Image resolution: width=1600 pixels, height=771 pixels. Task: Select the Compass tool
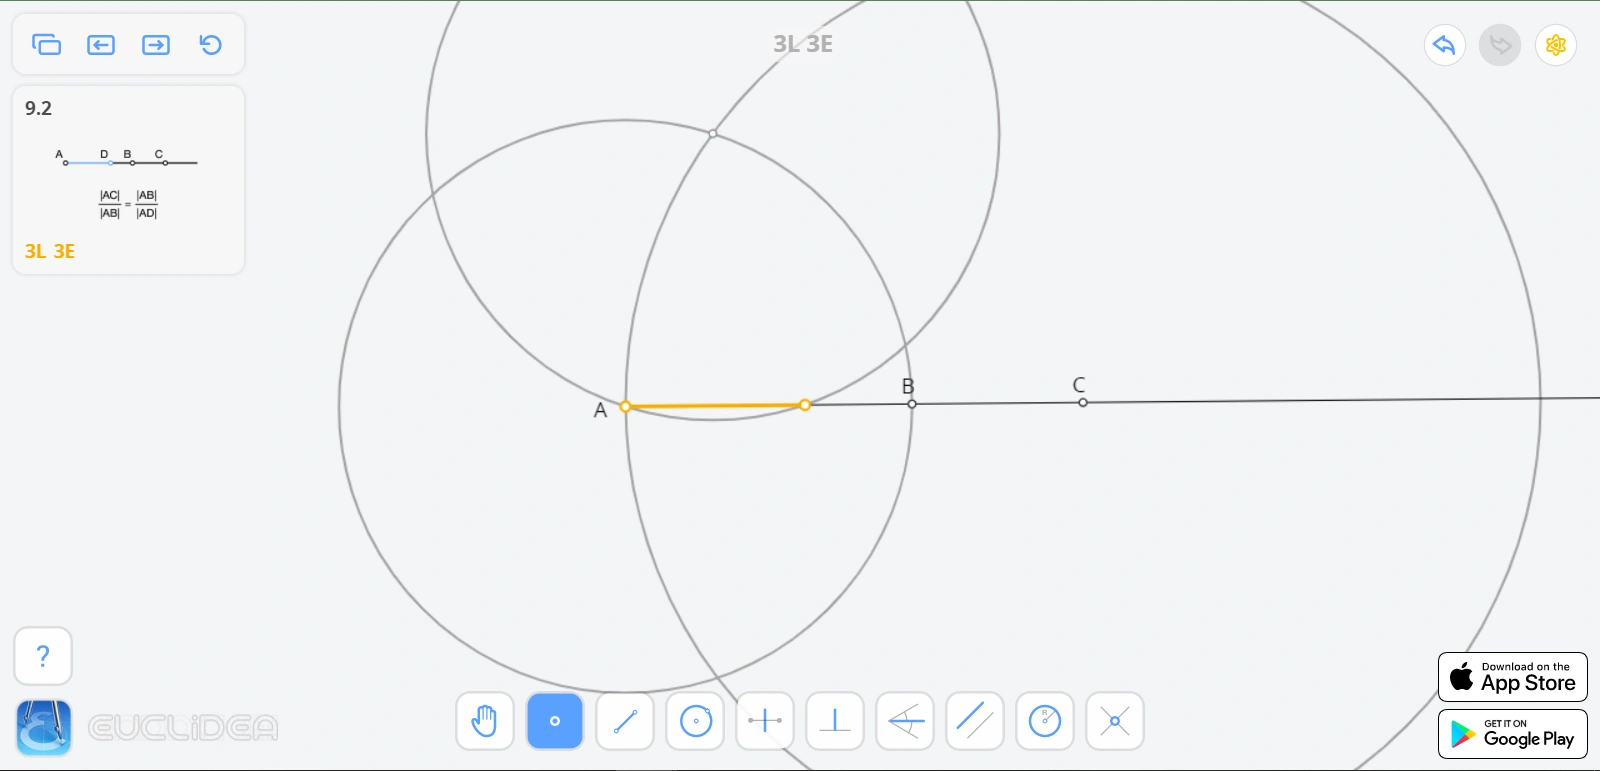(1045, 721)
